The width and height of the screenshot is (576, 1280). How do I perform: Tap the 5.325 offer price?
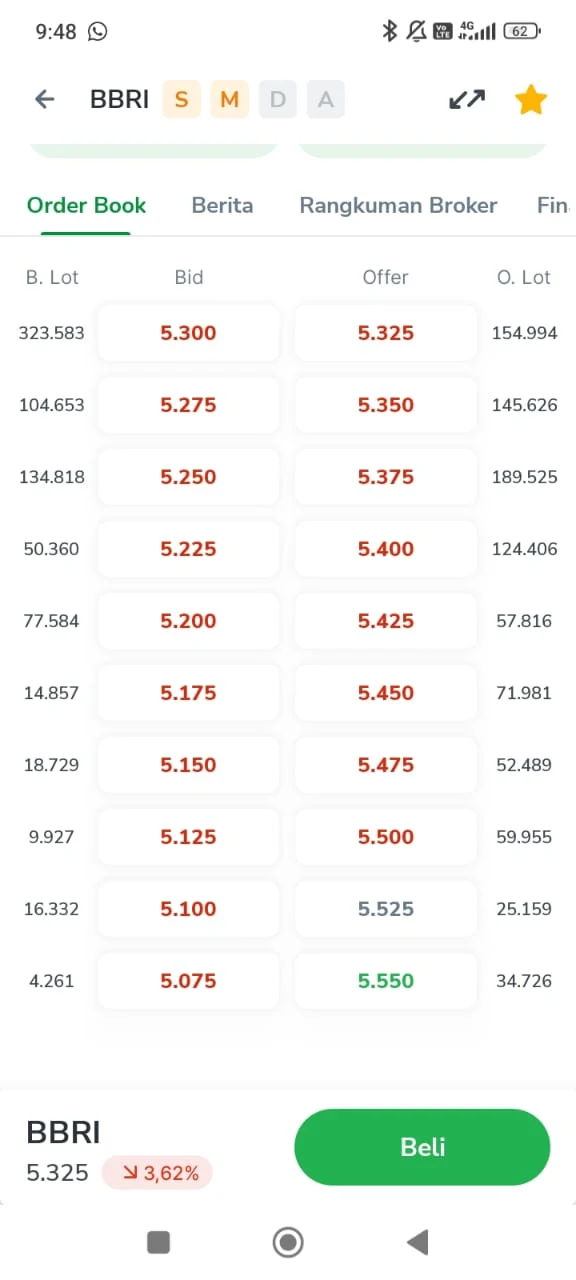[x=385, y=332]
